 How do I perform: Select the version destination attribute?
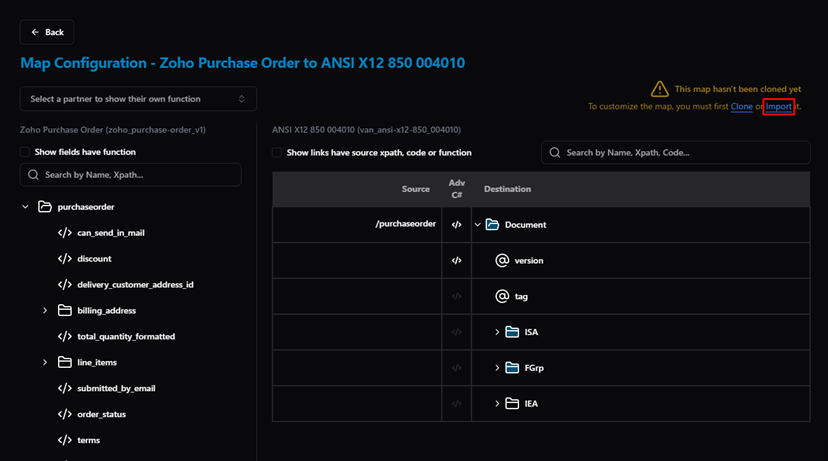[529, 260]
